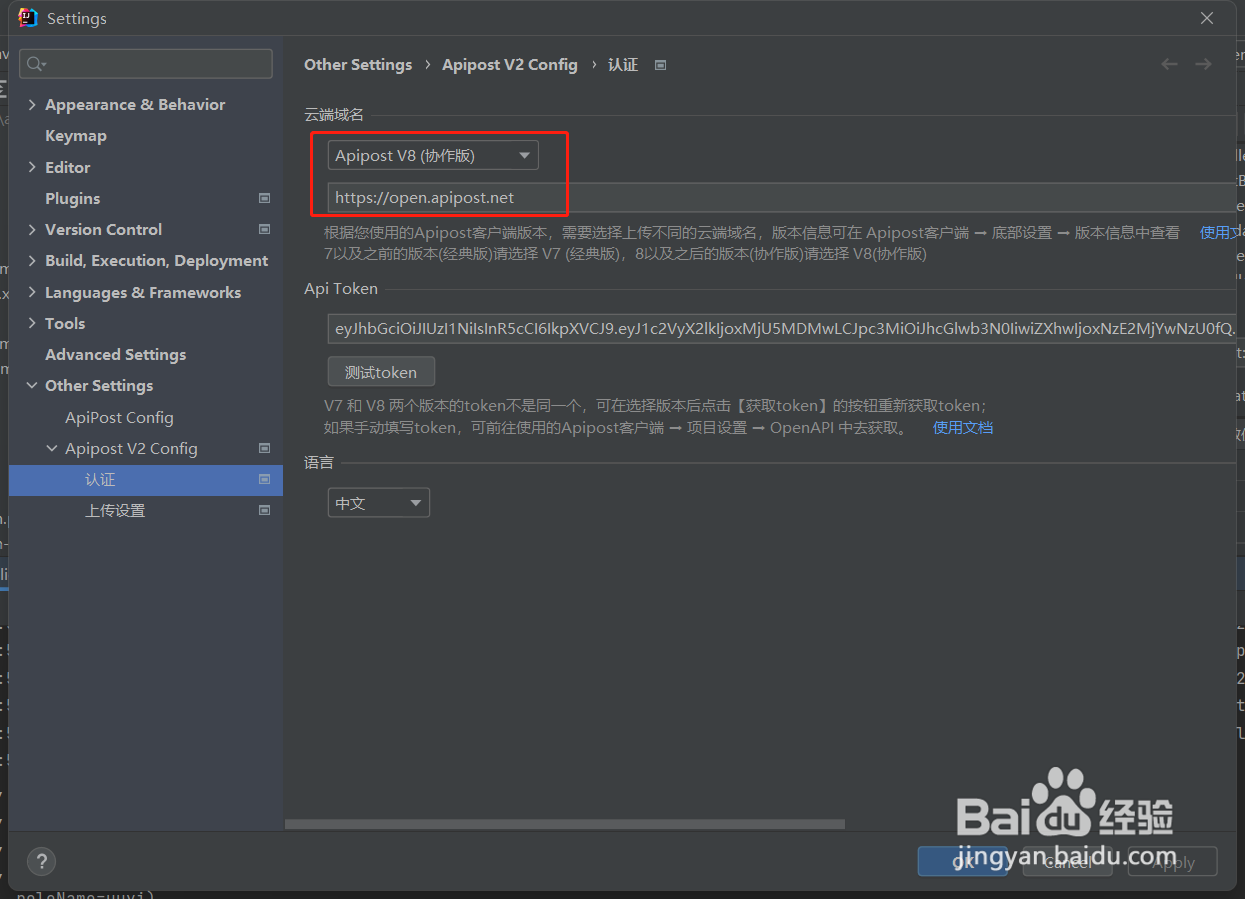Click project-level icon beside Apipost V2 Config
Image resolution: width=1245 pixels, height=899 pixels.
[264, 448]
